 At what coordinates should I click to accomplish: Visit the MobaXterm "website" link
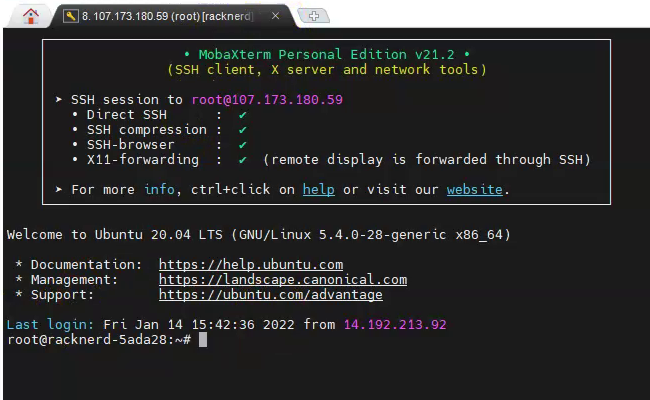coord(474,189)
